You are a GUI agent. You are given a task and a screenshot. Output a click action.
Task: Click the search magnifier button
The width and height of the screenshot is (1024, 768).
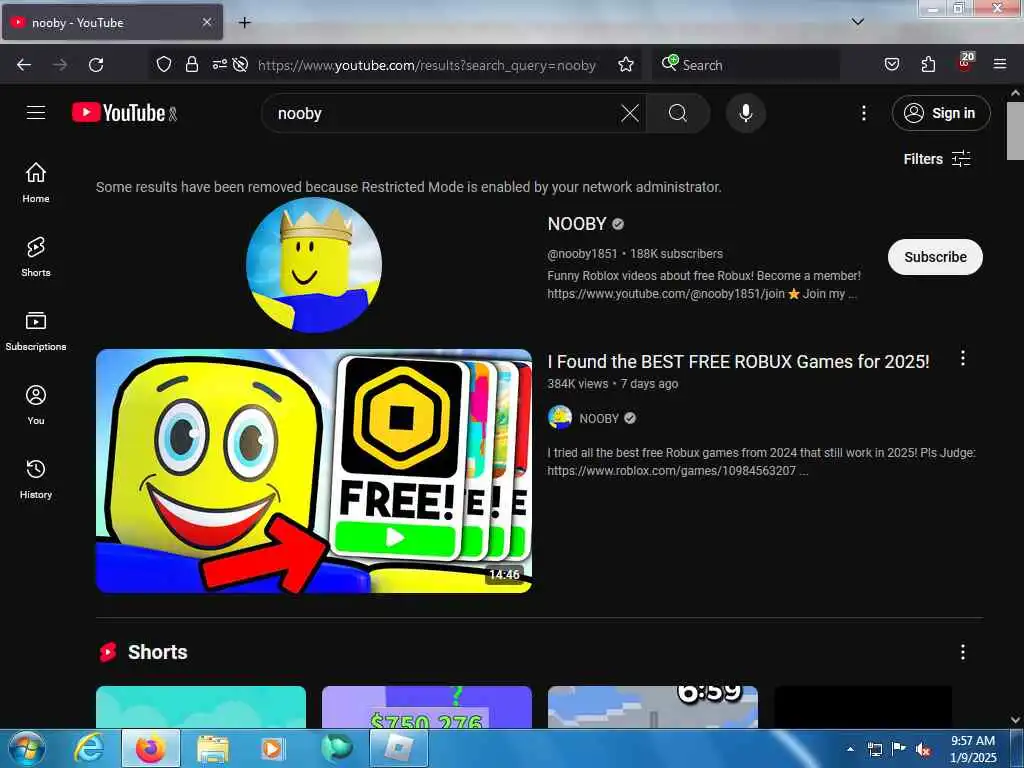click(x=678, y=113)
